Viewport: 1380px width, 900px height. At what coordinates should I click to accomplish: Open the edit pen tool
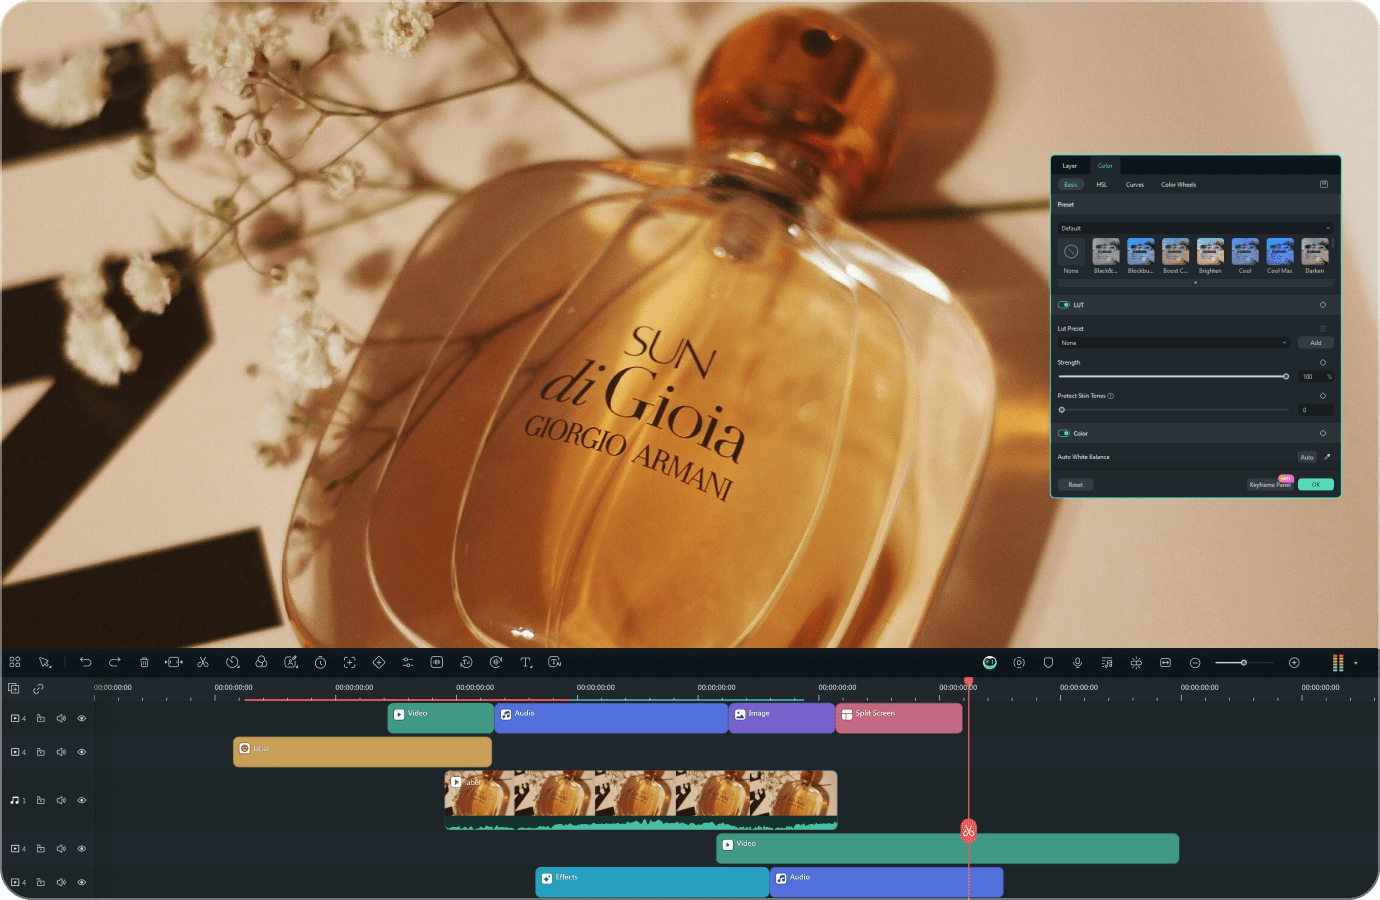[291, 662]
